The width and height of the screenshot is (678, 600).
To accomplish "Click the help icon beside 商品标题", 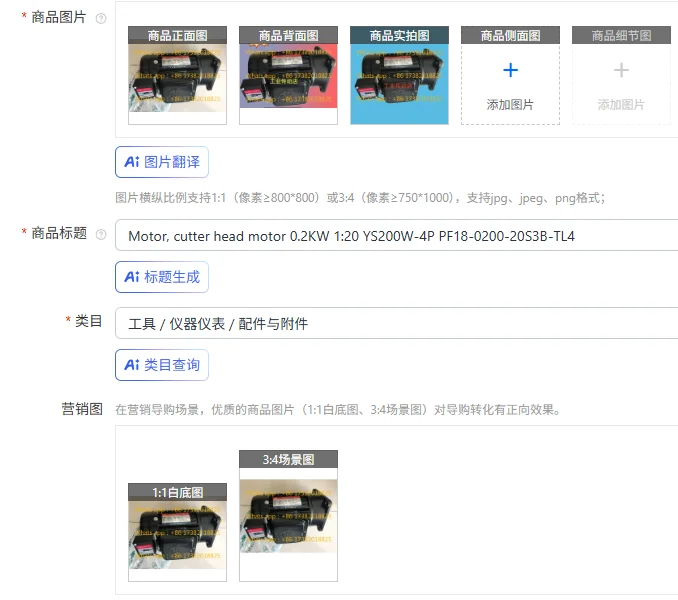I will pos(101,234).
